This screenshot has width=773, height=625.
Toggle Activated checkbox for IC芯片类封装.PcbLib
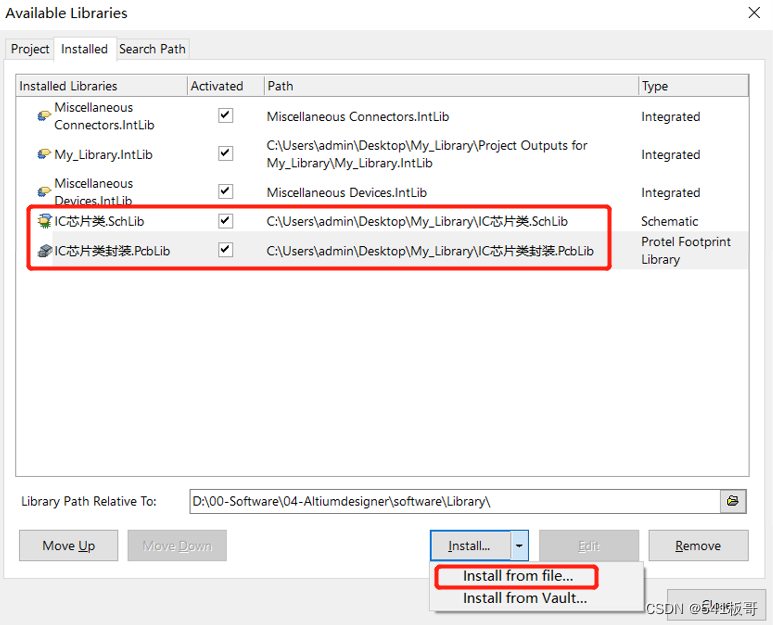pyautogui.click(x=225, y=250)
